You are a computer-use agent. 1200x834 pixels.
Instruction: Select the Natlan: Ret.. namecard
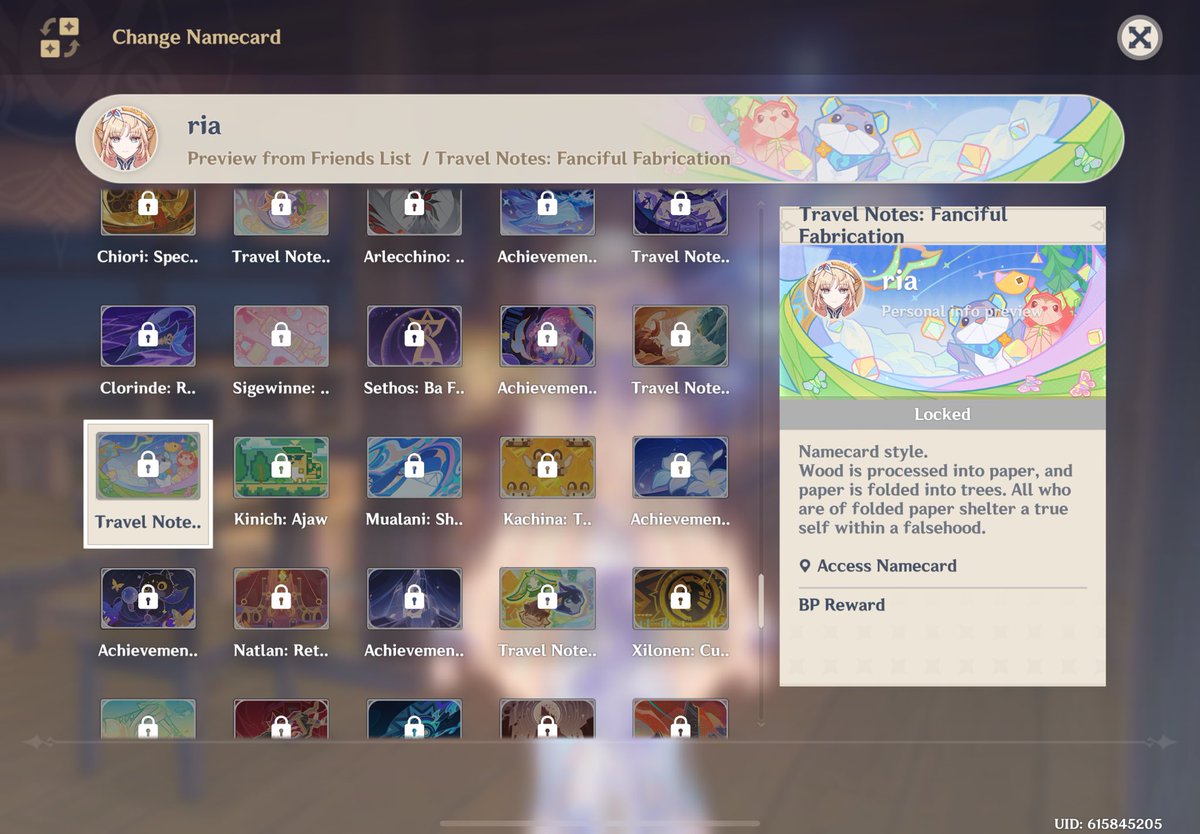point(281,614)
